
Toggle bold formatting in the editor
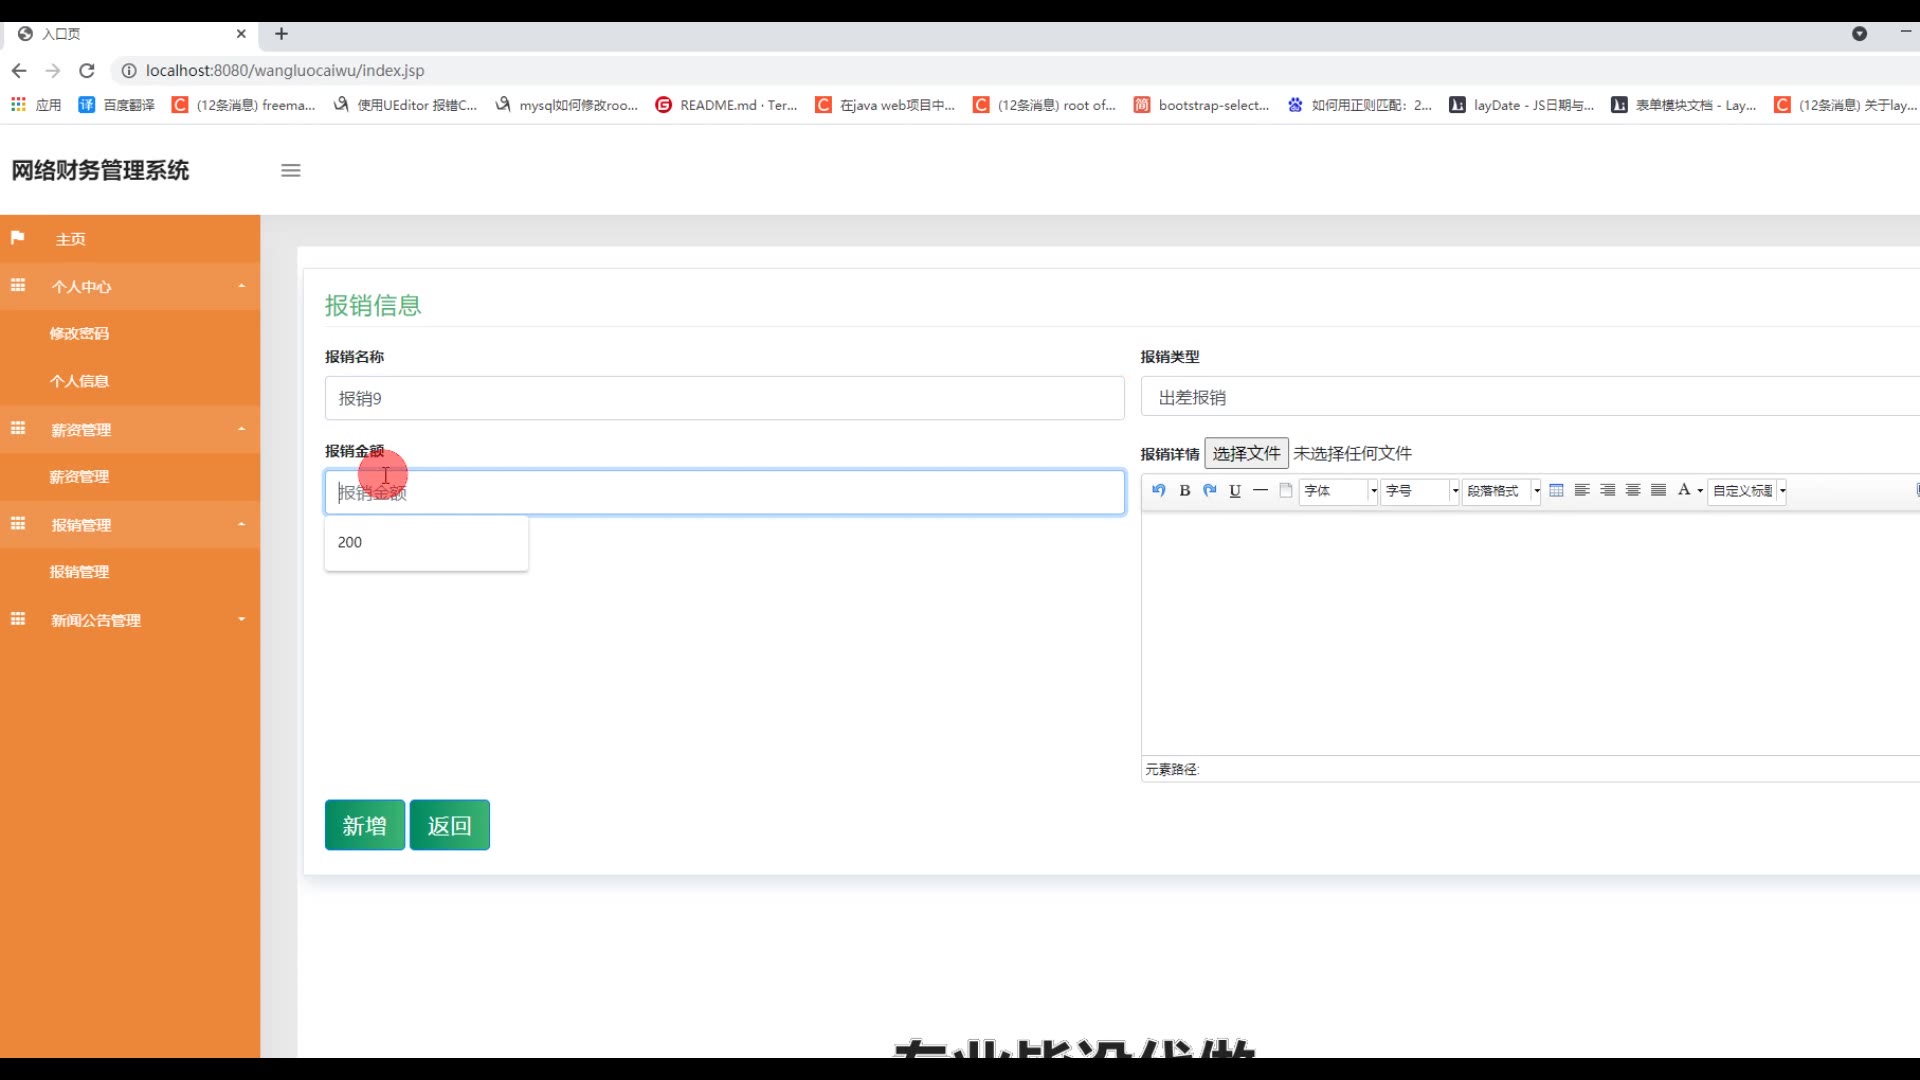pyautogui.click(x=1184, y=490)
